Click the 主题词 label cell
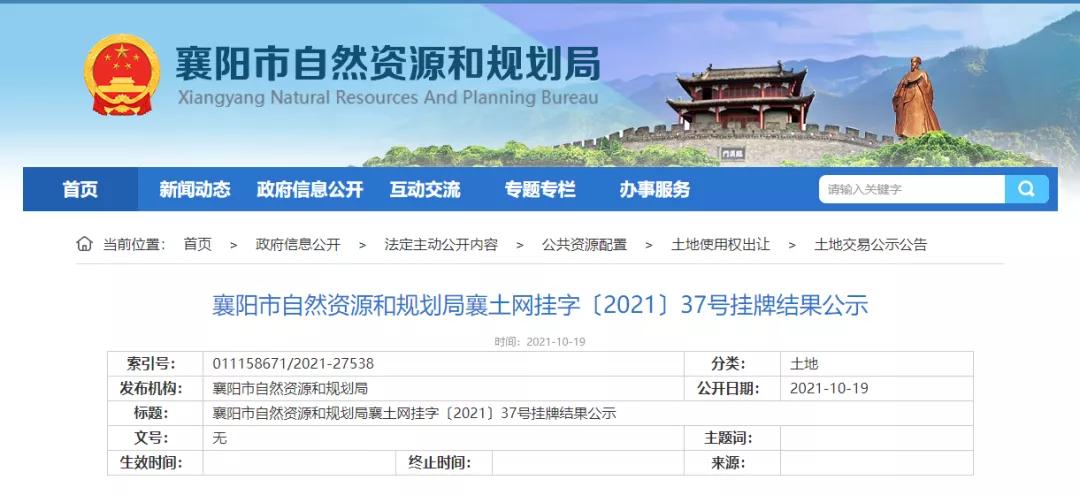This screenshot has width=1080, height=495. (732, 438)
